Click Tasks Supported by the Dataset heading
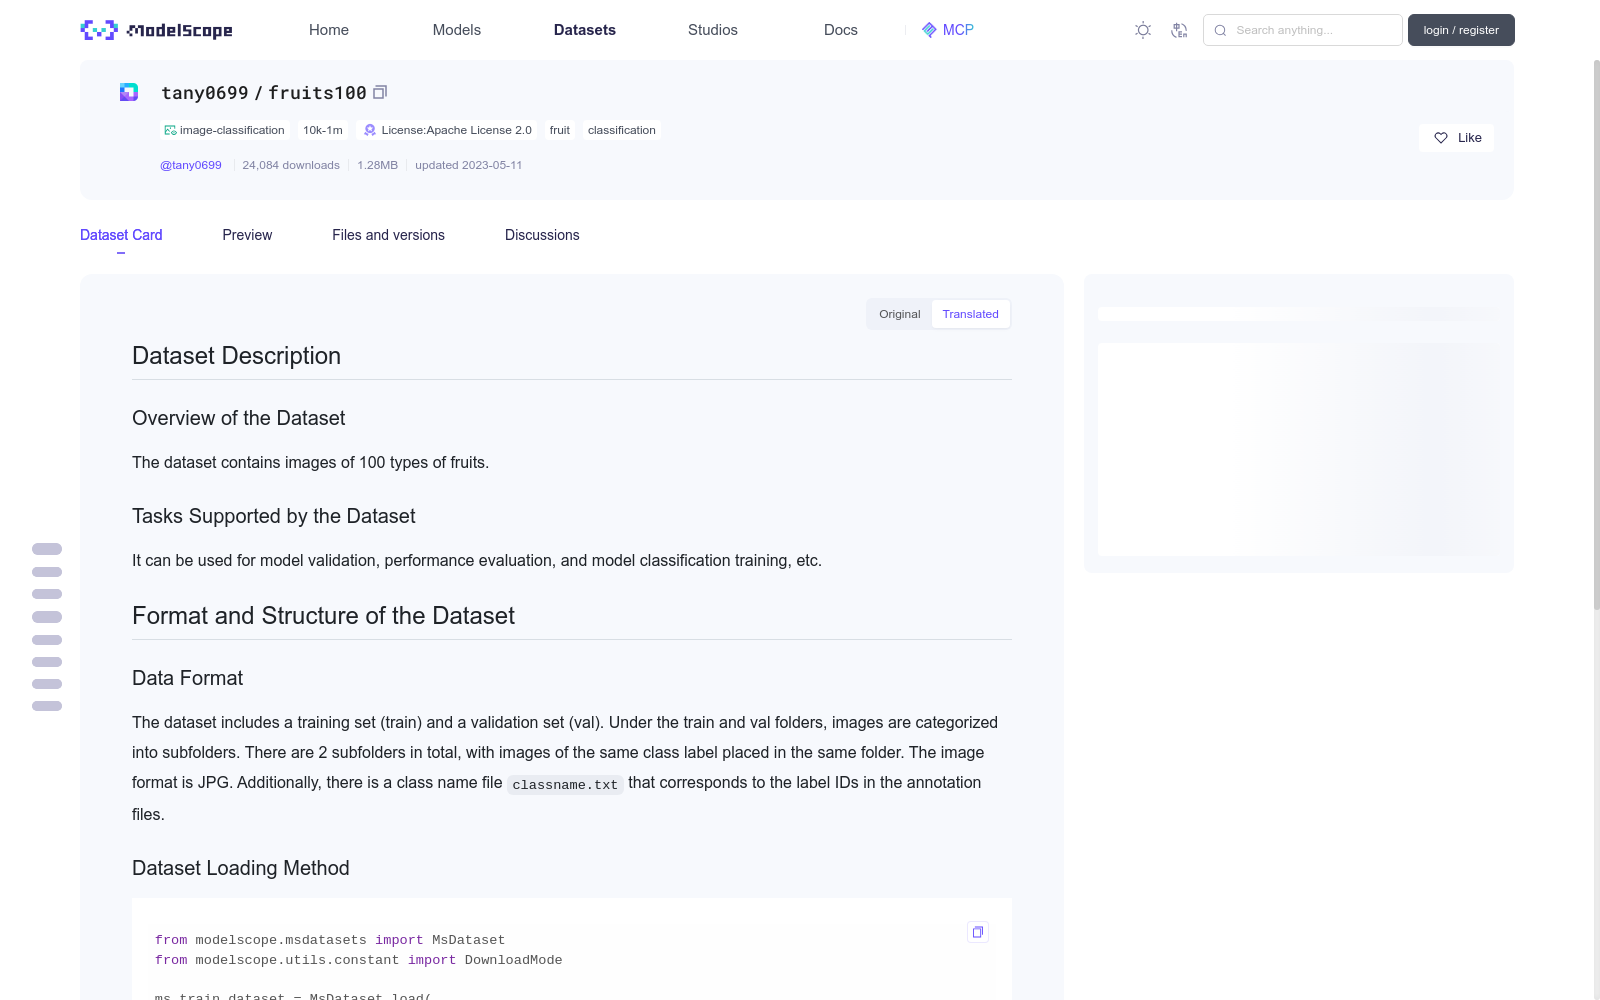 click(273, 516)
